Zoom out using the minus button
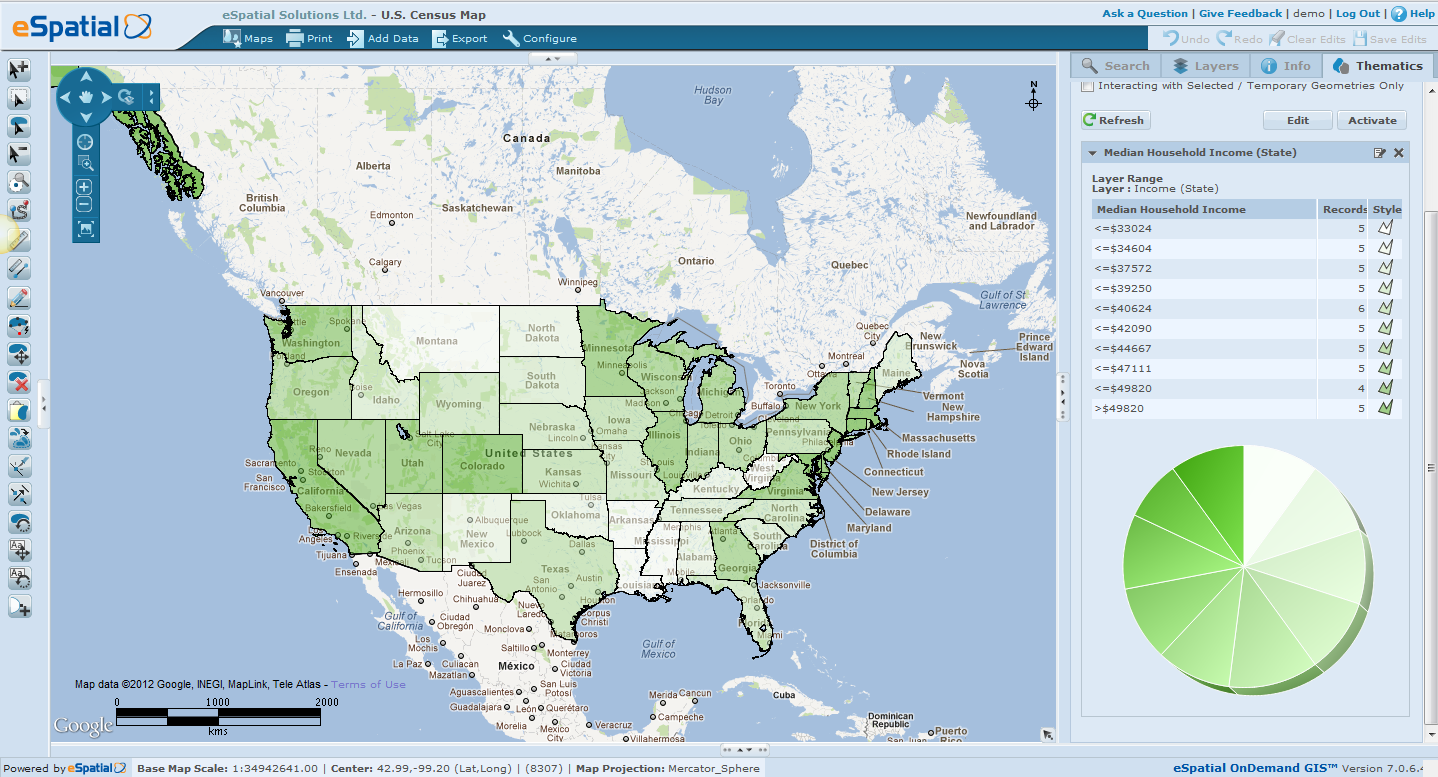The height and width of the screenshot is (777, 1438). point(85,205)
